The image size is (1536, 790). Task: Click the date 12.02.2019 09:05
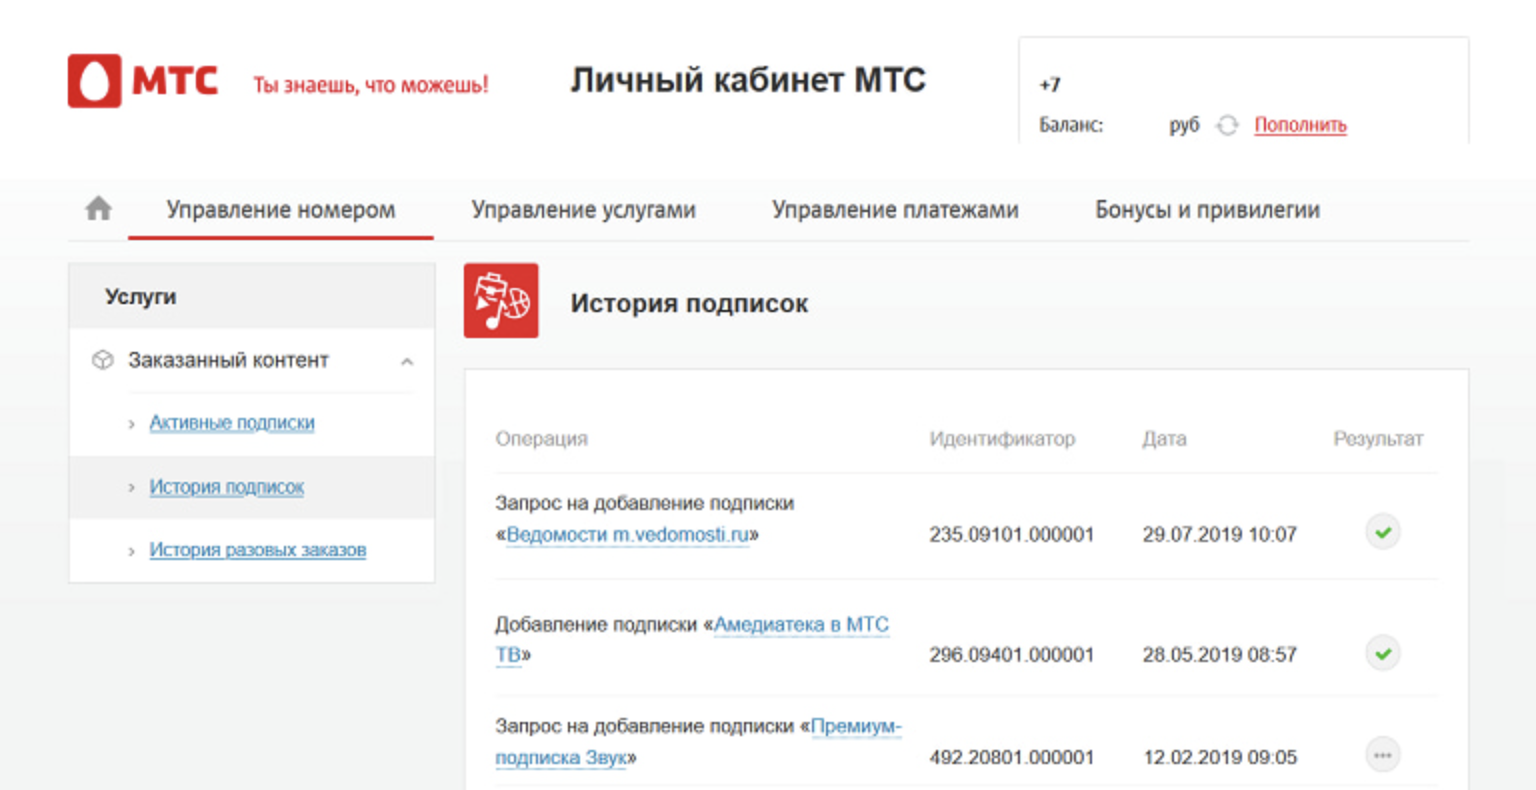(1220, 758)
